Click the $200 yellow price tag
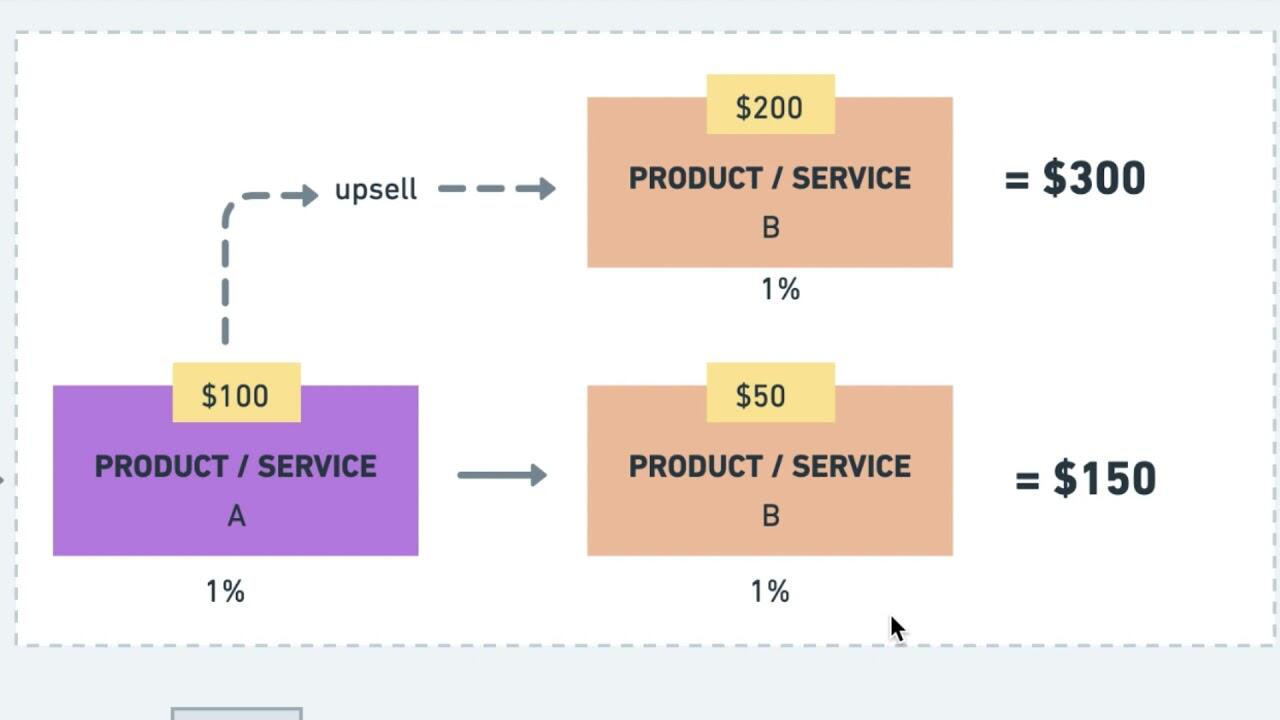Image resolution: width=1280 pixels, height=720 pixels. [x=770, y=105]
